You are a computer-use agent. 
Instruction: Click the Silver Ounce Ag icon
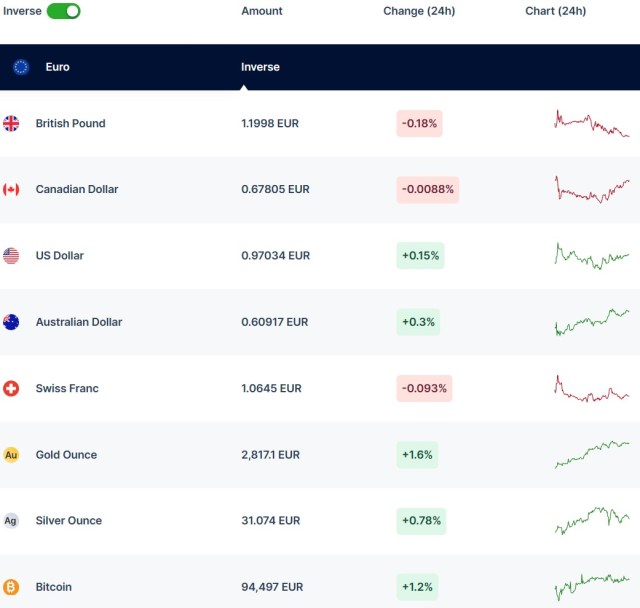[11, 521]
